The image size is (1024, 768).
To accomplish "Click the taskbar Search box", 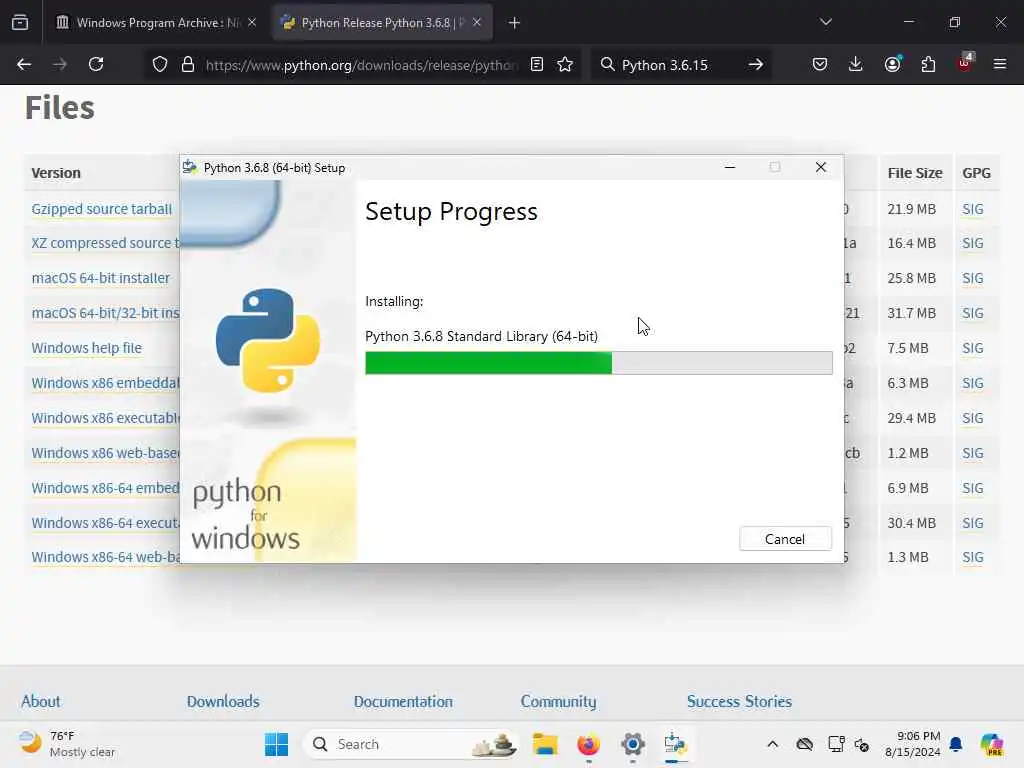I will tap(411, 744).
